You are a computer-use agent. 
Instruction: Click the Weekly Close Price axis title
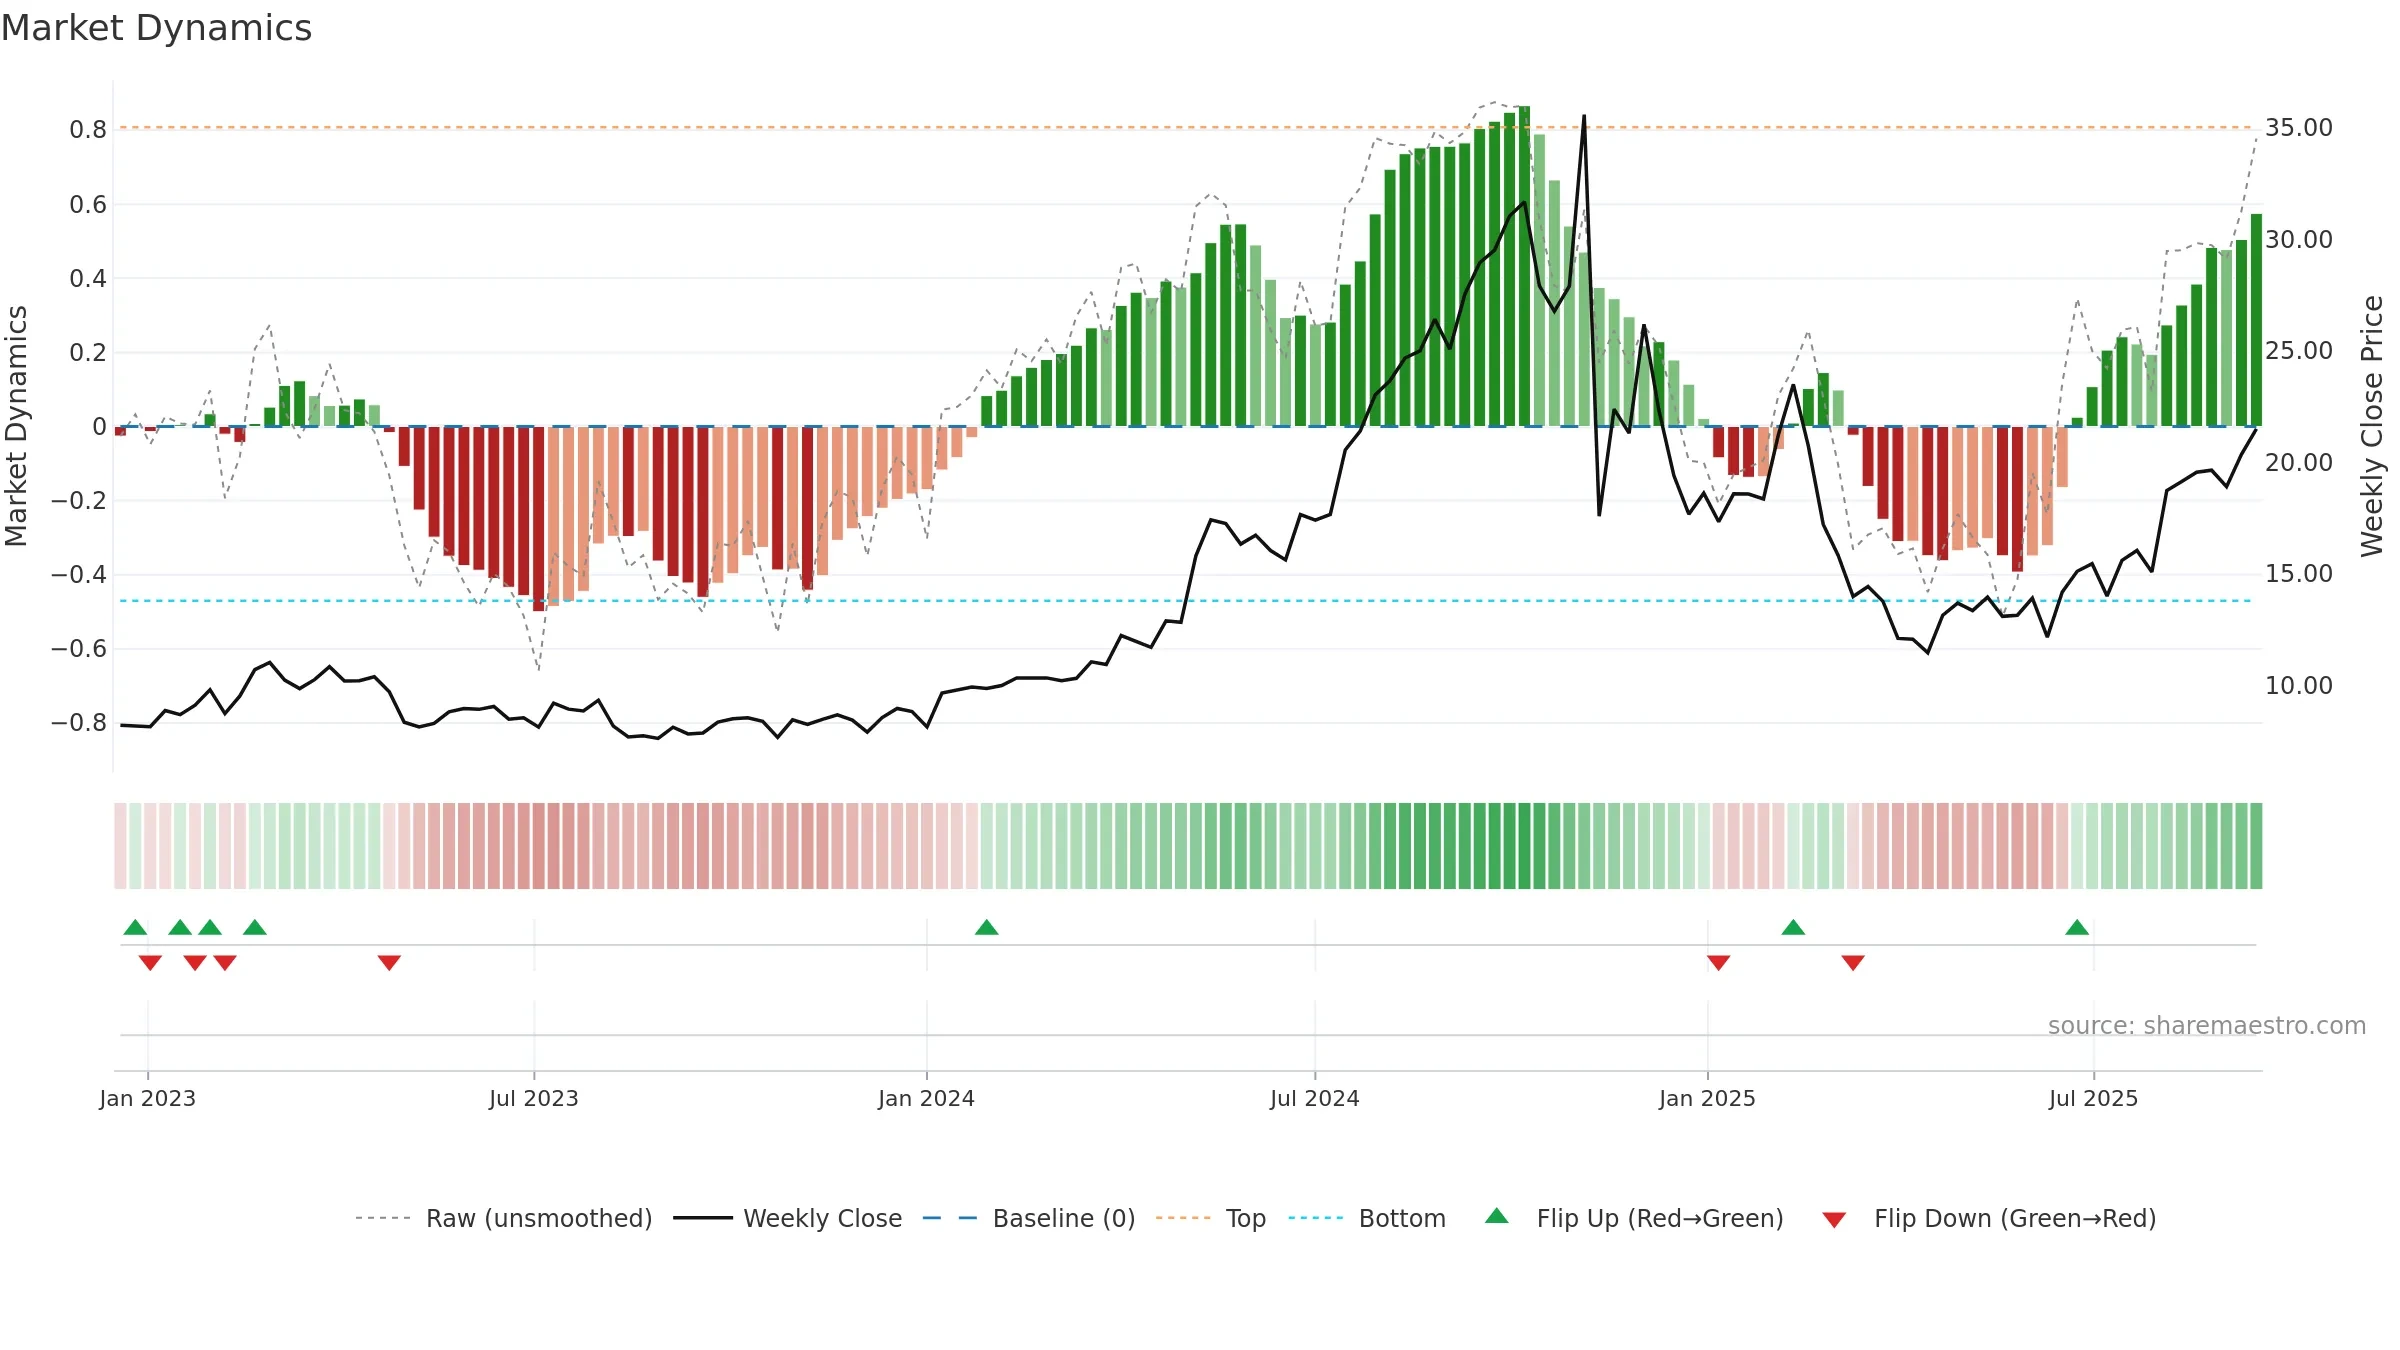[x=2372, y=426]
